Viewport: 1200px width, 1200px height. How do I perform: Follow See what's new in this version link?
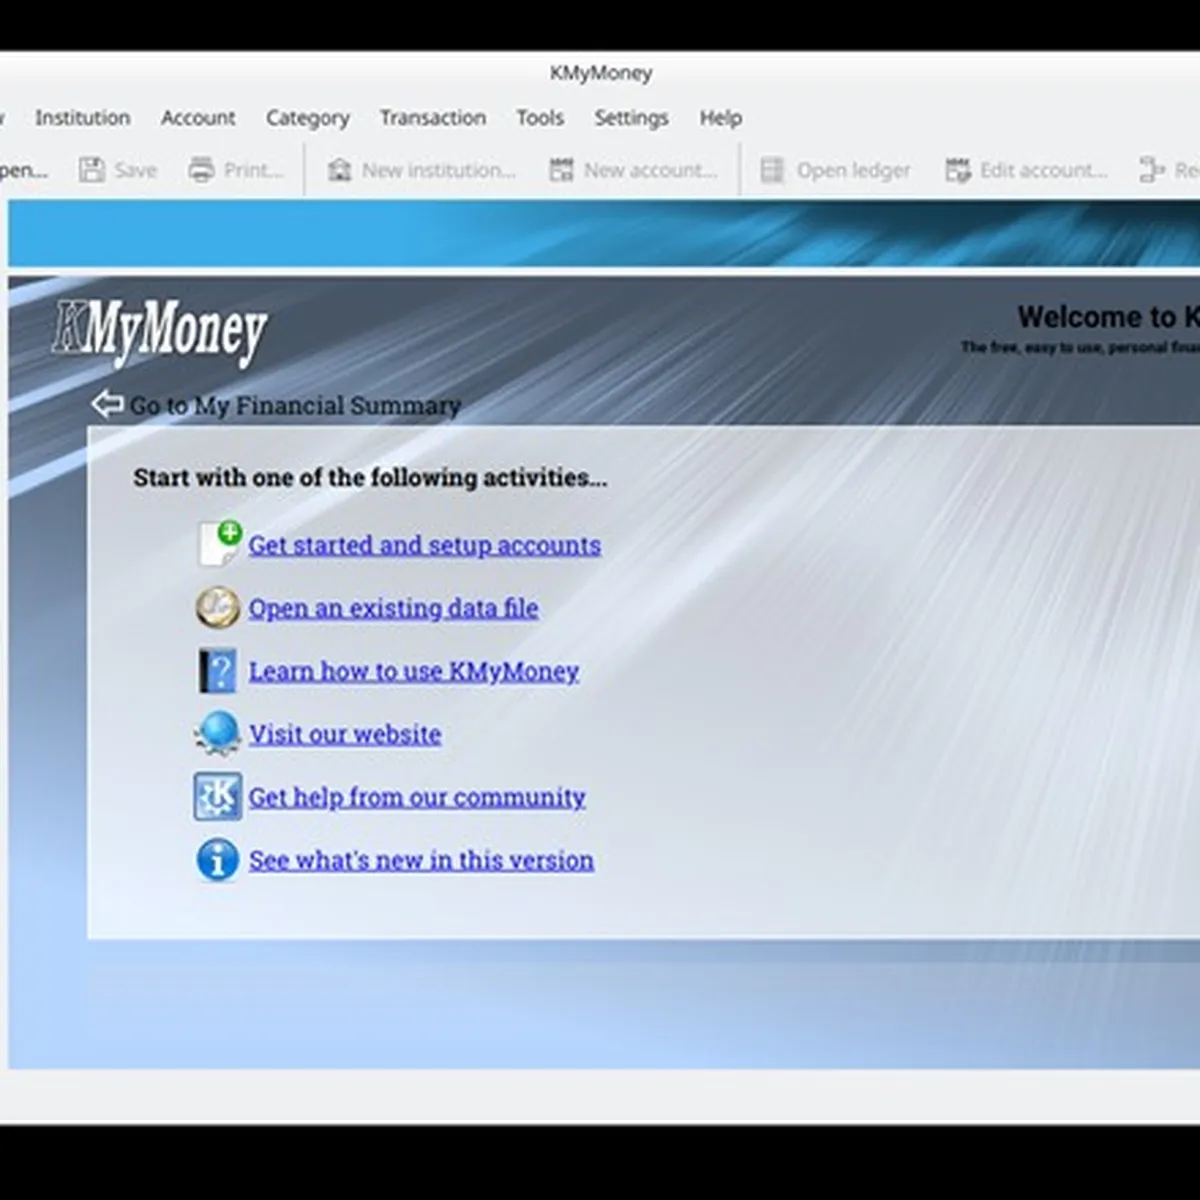coord(421,861)
